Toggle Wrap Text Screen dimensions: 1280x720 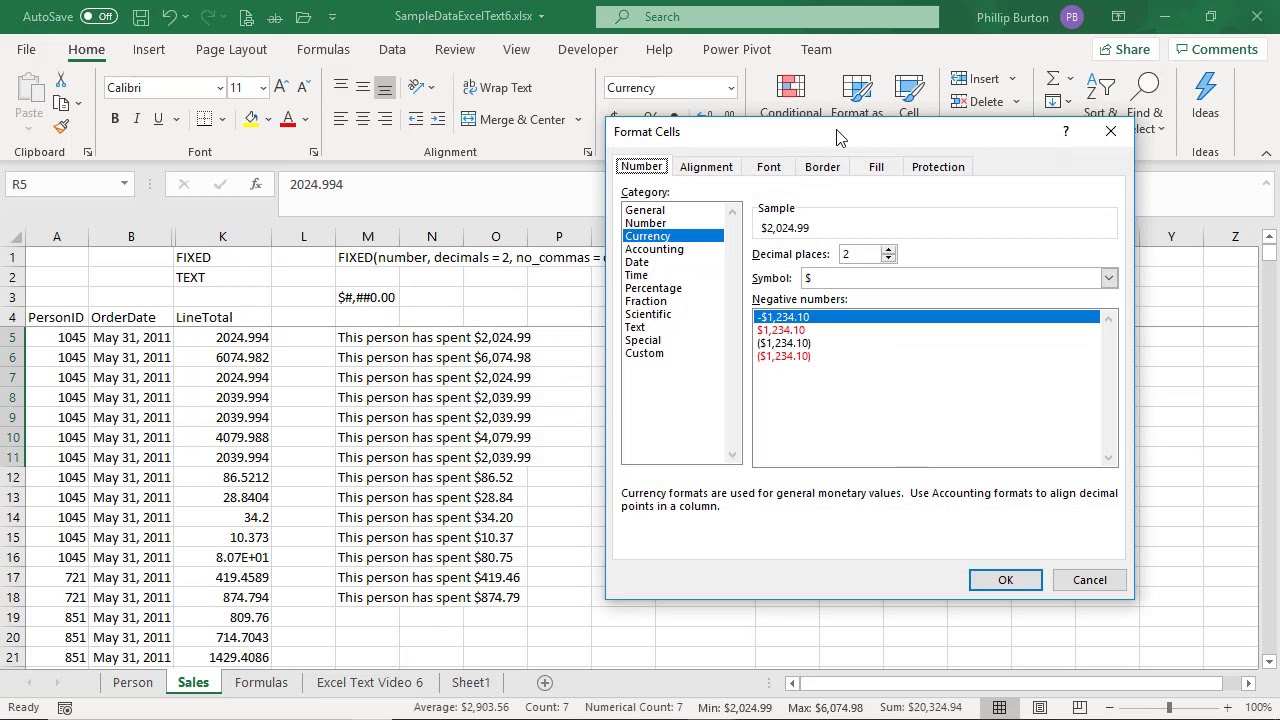(x=496, y=88)
